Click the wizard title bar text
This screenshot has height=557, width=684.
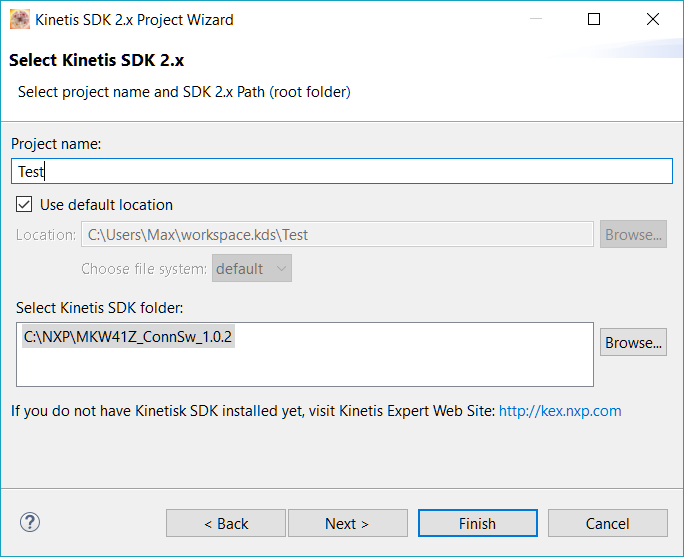coord(134,19)
